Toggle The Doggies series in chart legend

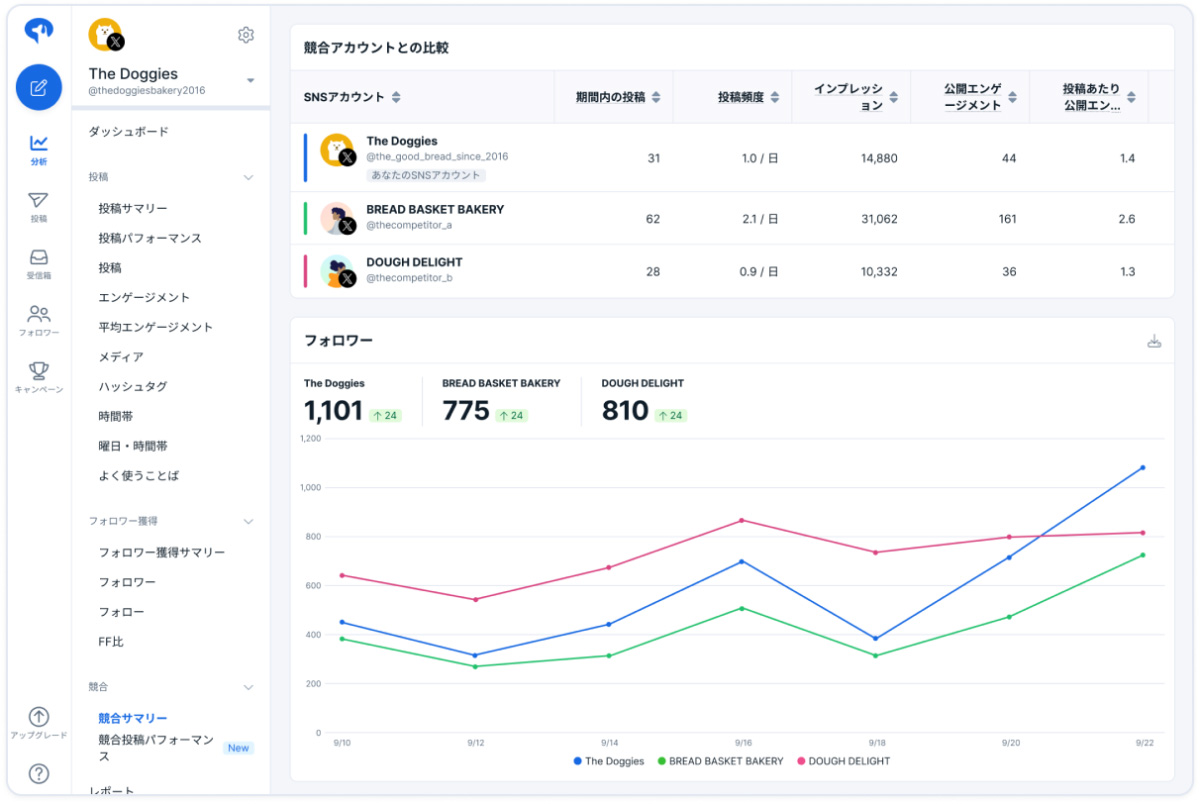pyautogui.click(x=609, y=761)
